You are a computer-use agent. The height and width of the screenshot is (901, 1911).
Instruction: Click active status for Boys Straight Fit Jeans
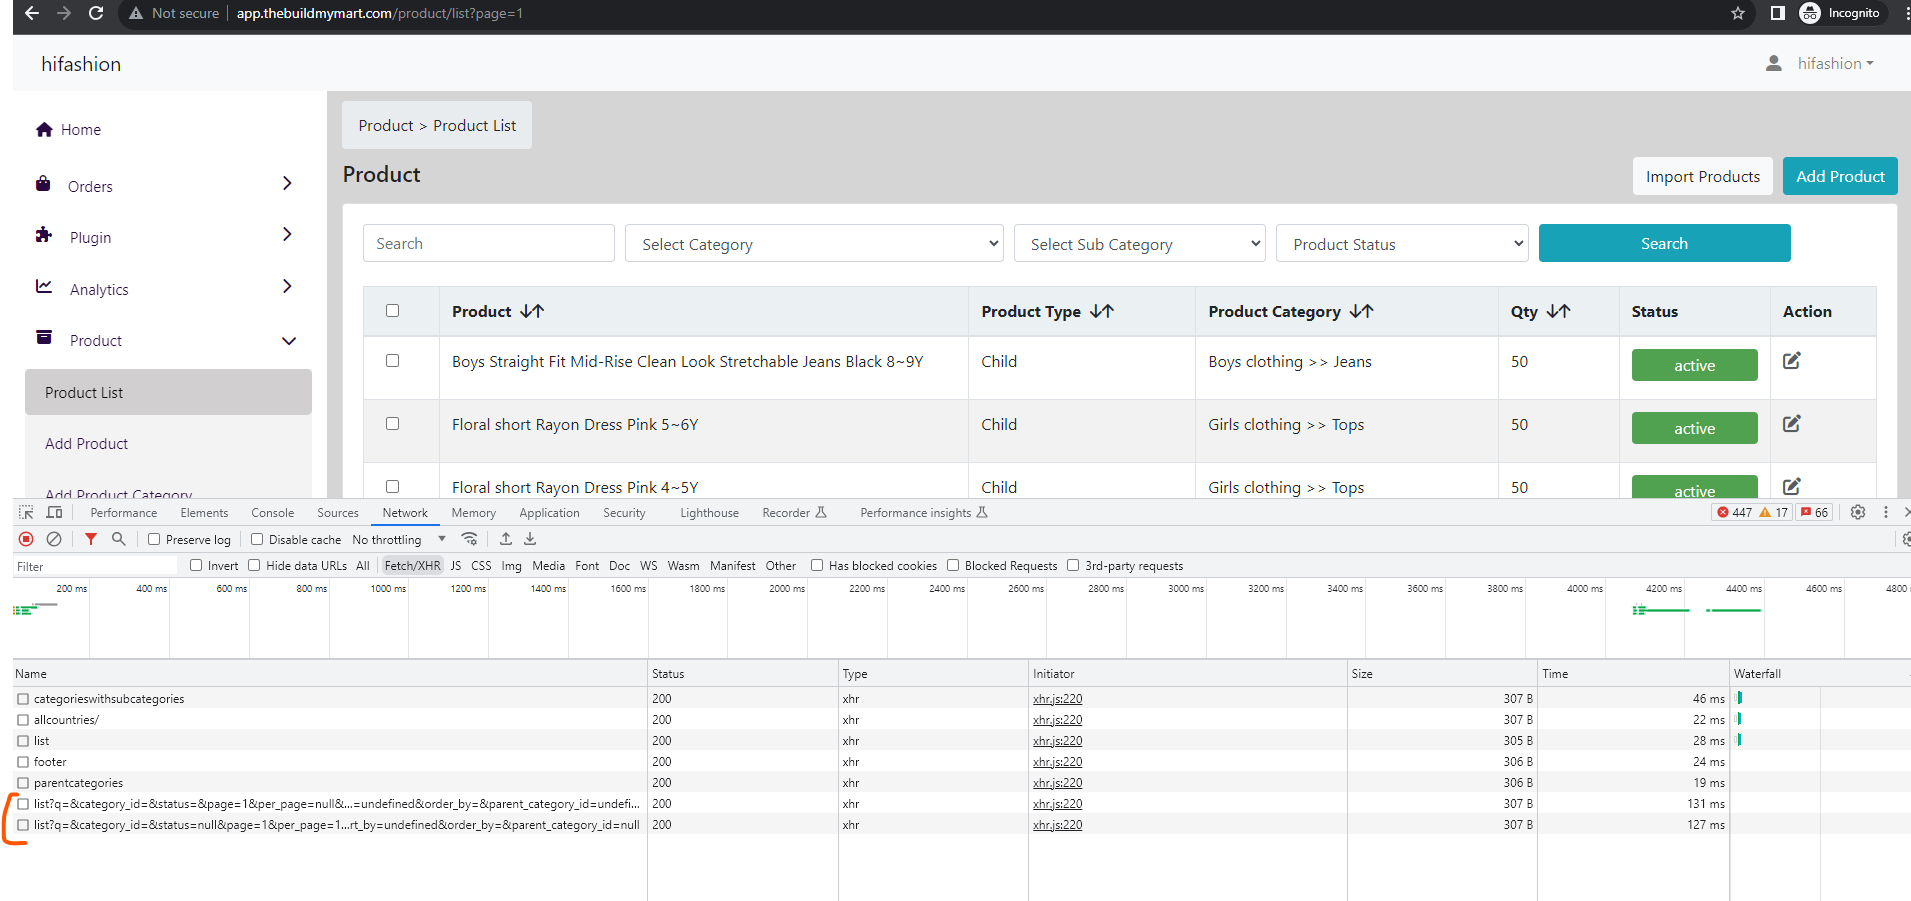1695,365
